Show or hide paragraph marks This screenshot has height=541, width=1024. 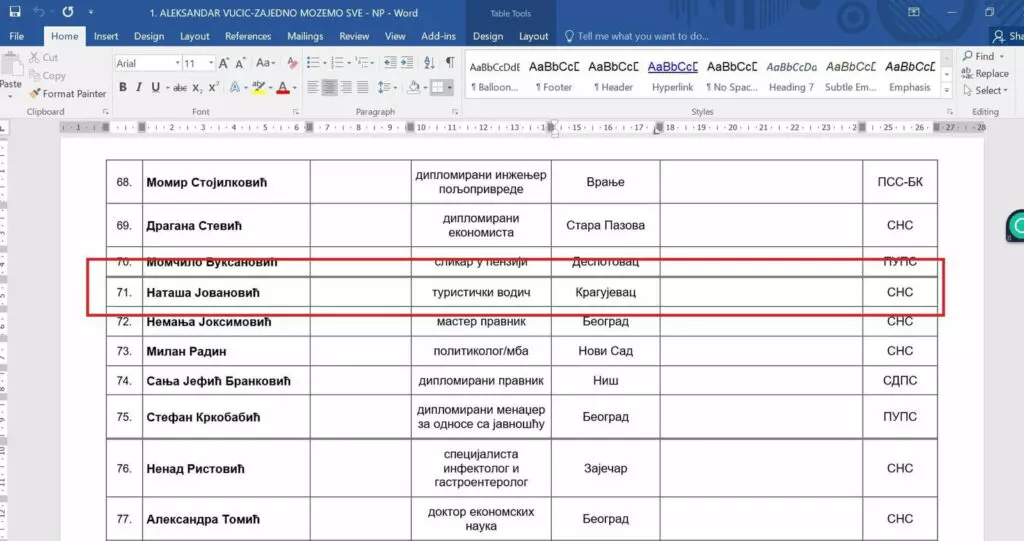(x=449, y=63)
